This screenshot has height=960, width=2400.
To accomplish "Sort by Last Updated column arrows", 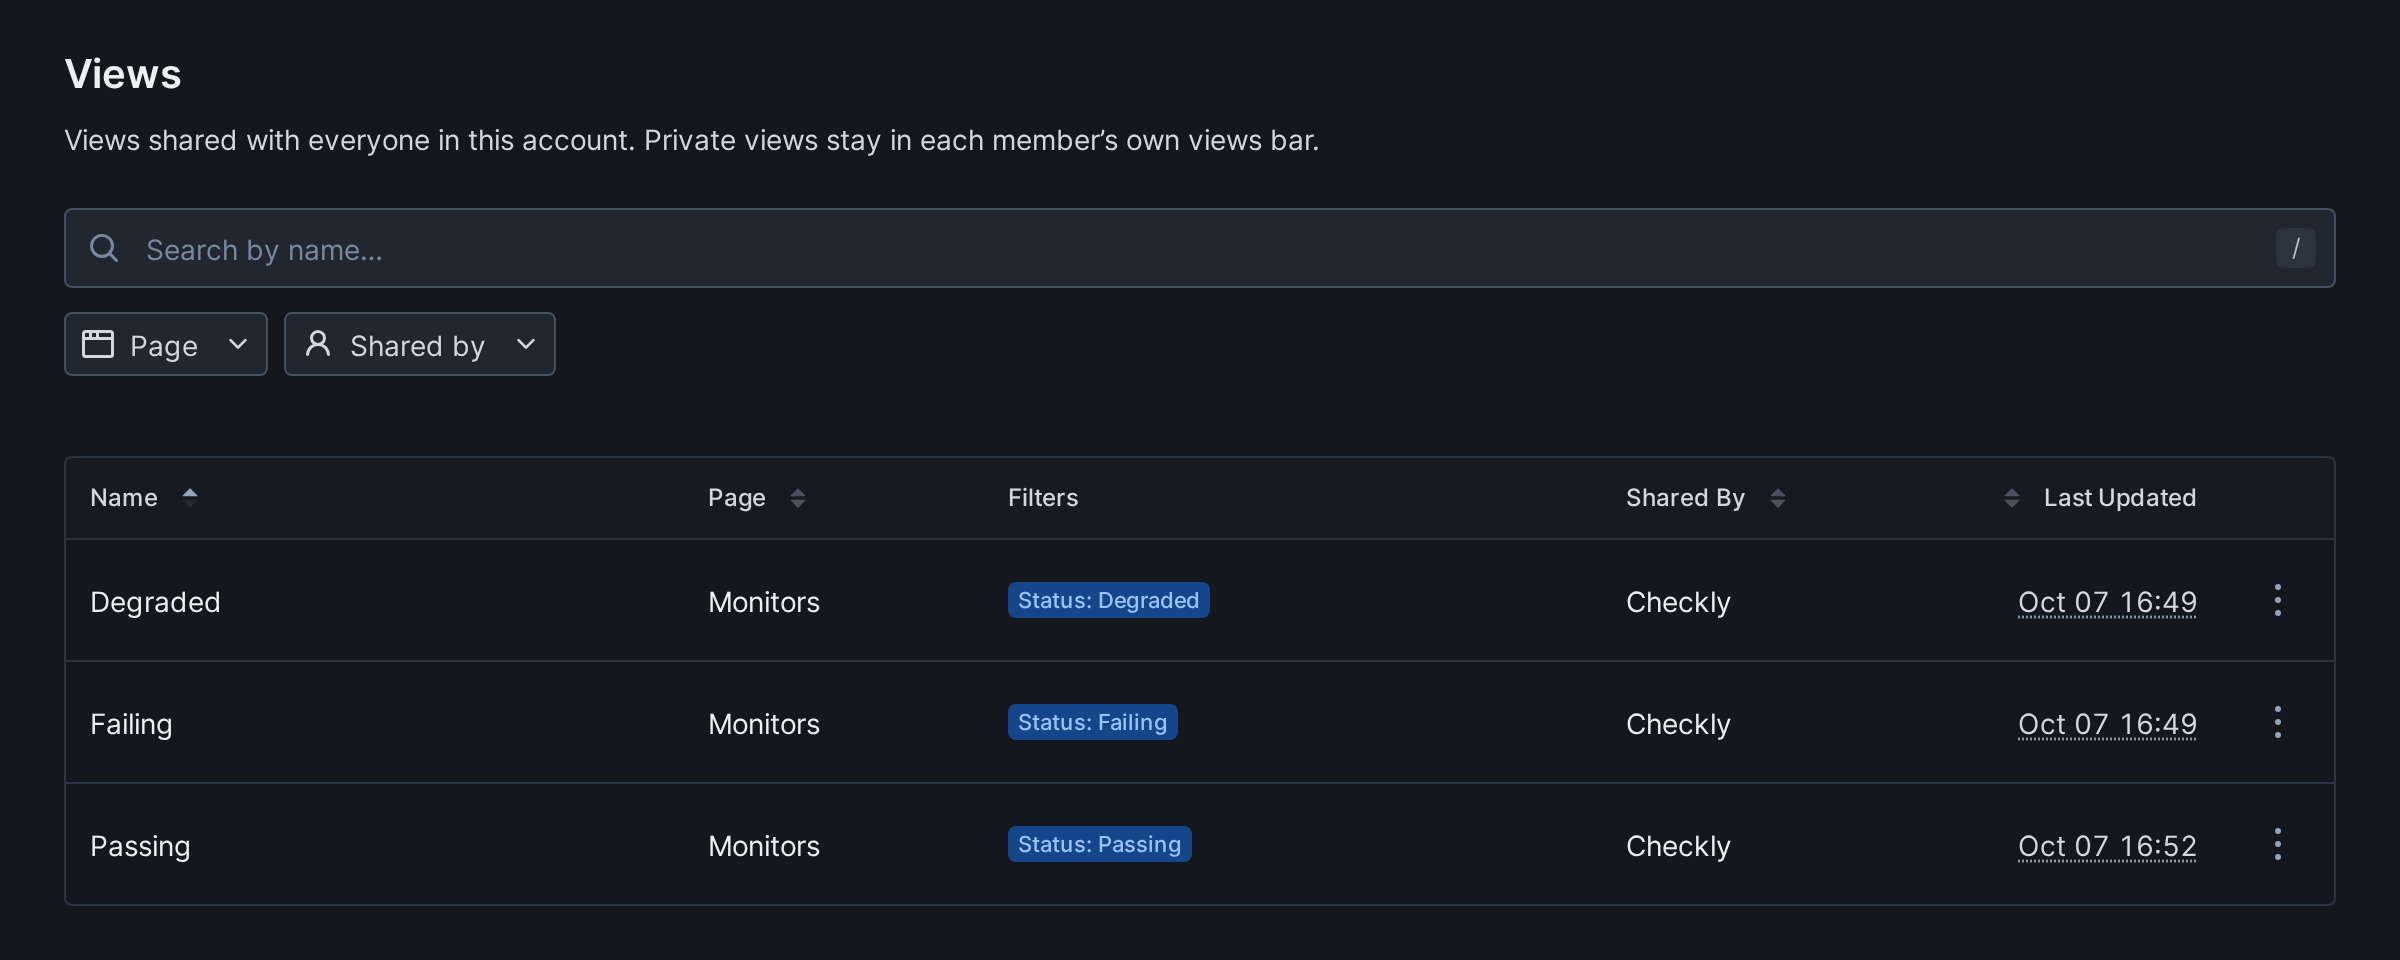I will tap(2011, 497).
